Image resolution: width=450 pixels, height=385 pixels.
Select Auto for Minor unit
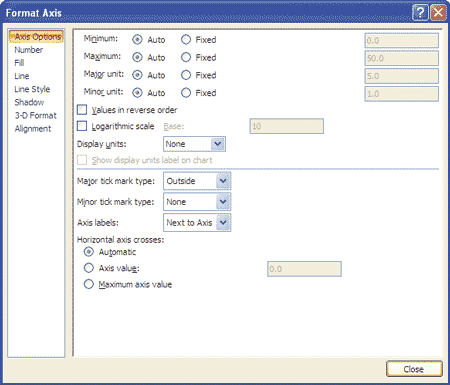click(x=137, y=93)
